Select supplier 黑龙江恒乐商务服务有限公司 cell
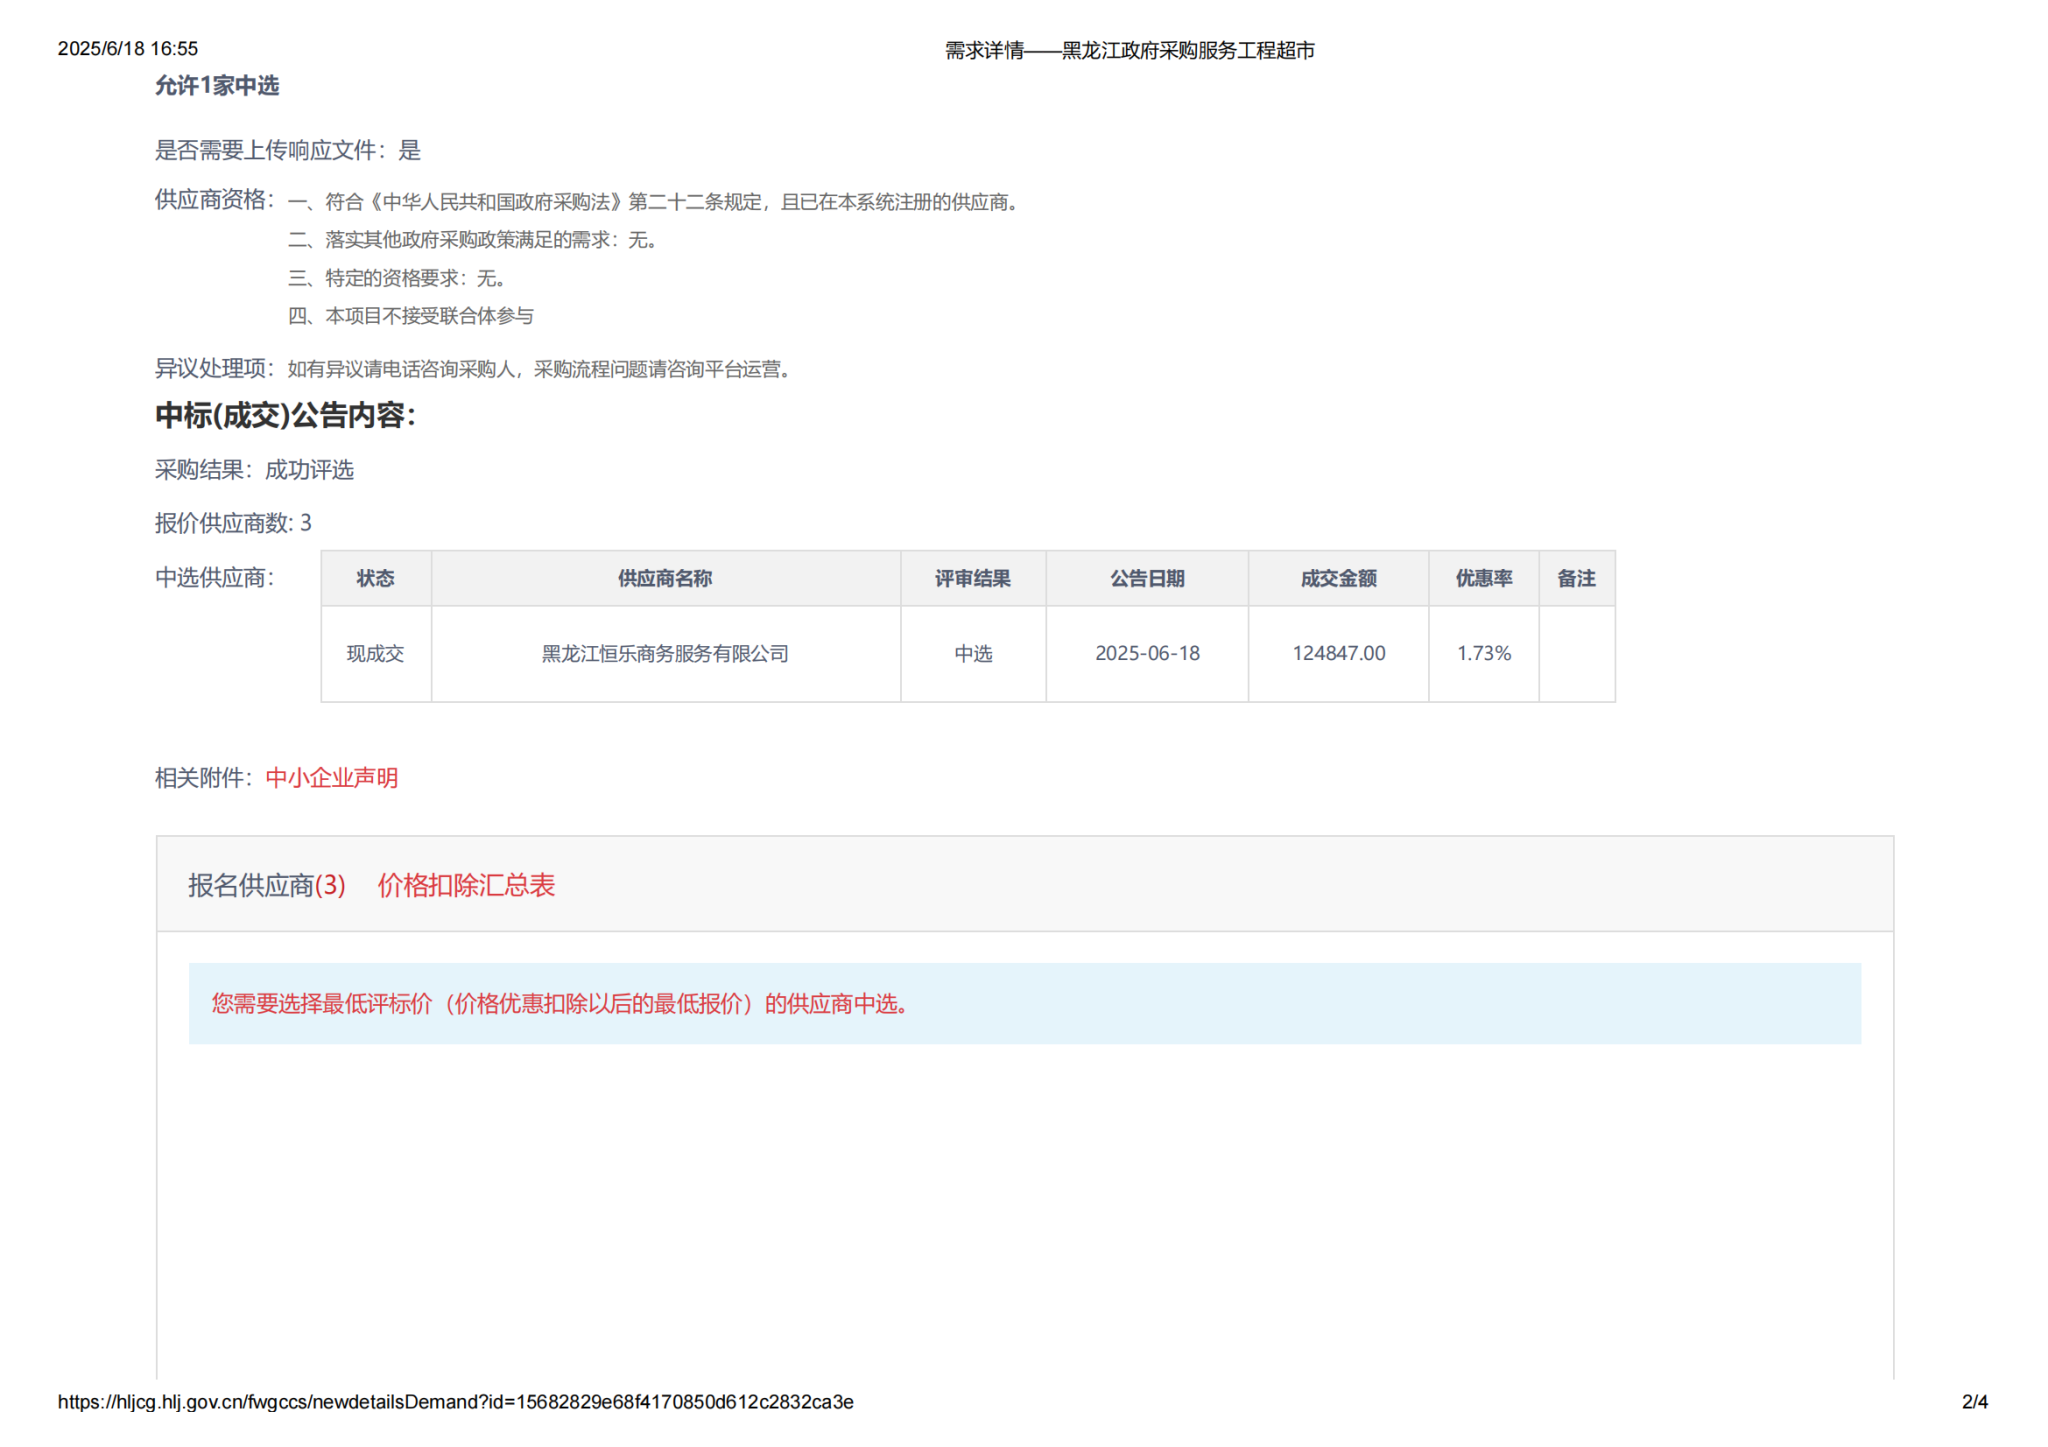The width and height of the screenshot is (2048, 1447). 665,653
